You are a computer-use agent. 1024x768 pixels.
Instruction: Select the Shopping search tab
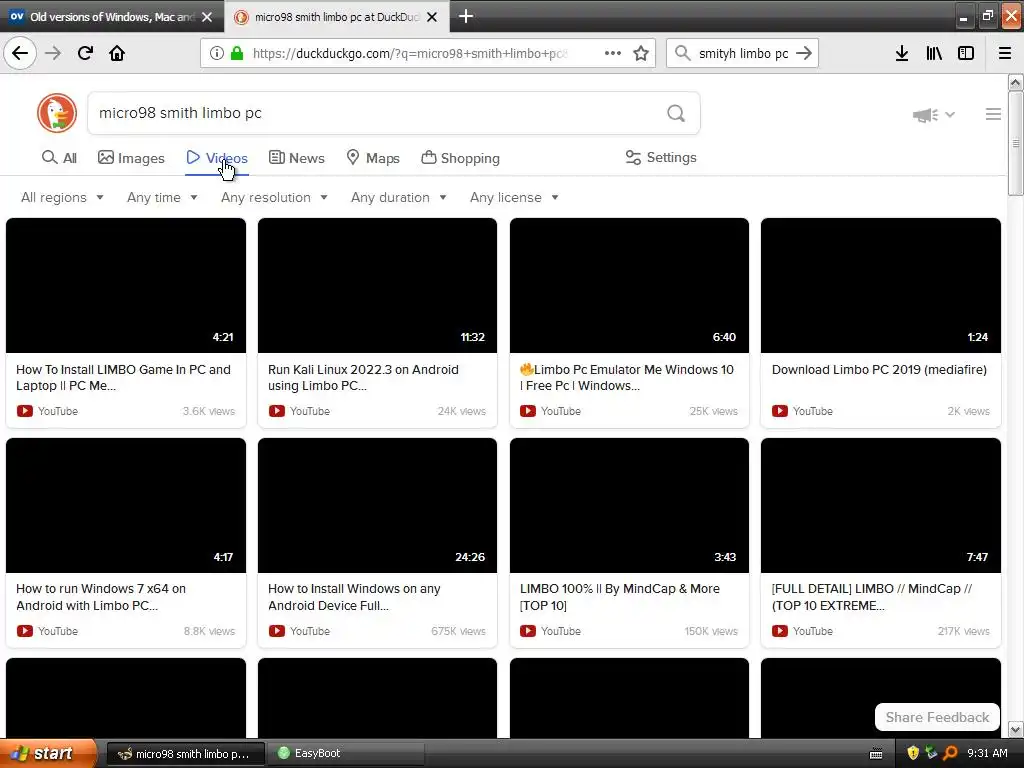(460, 158)
